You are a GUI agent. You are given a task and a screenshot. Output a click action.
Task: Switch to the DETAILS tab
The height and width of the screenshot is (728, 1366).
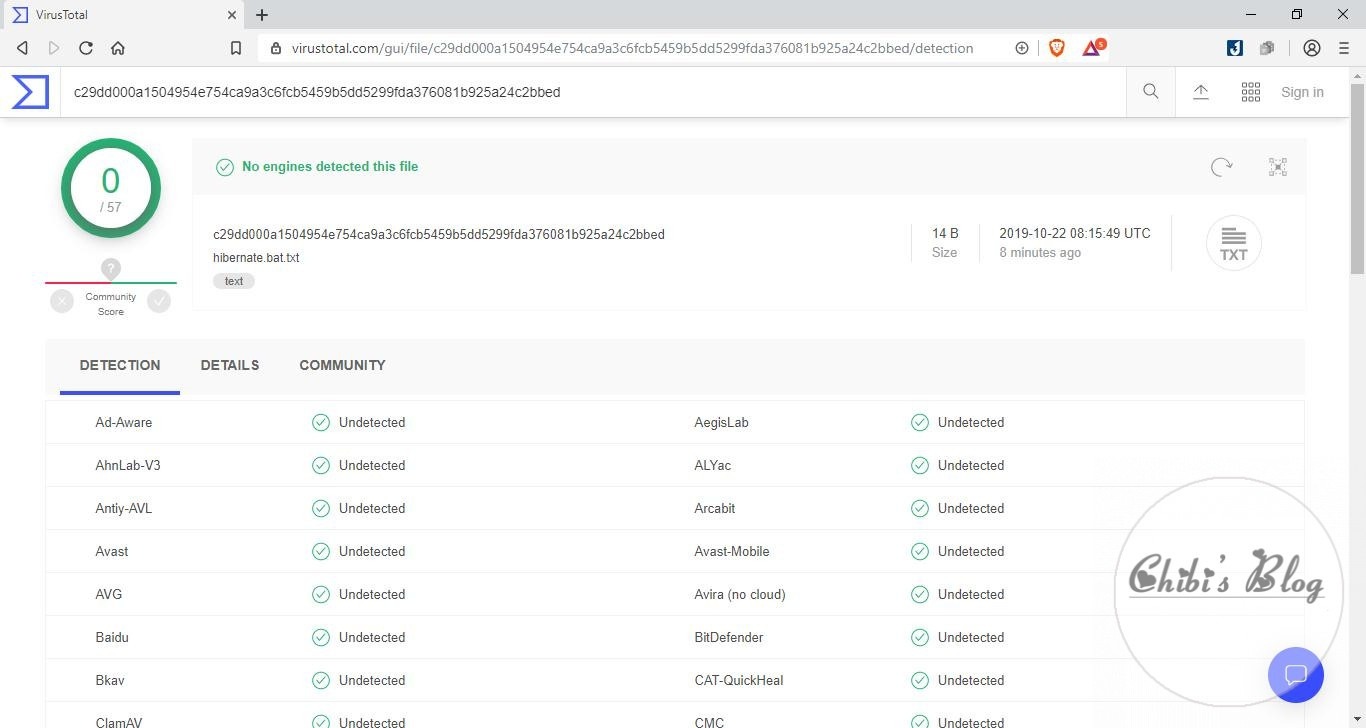click(x=230, y=365)
